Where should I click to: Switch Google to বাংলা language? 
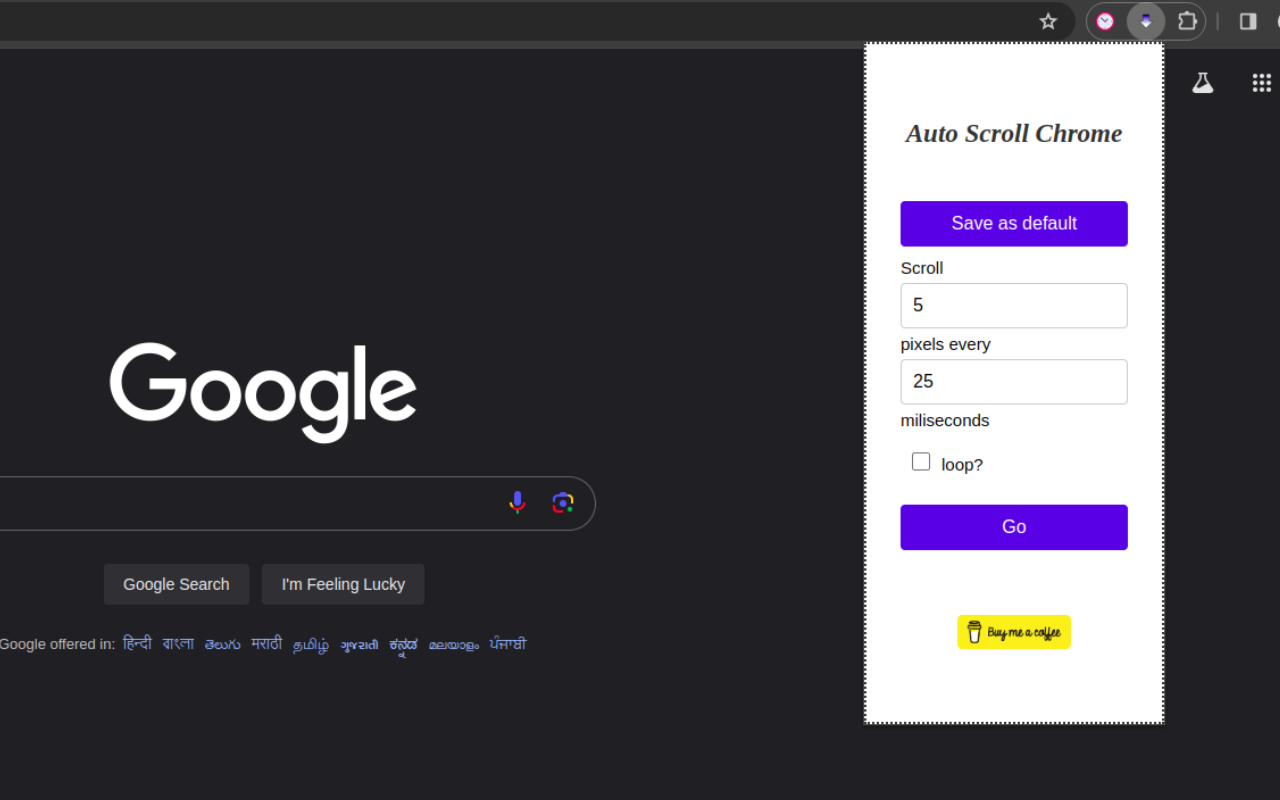pos(178,644)
